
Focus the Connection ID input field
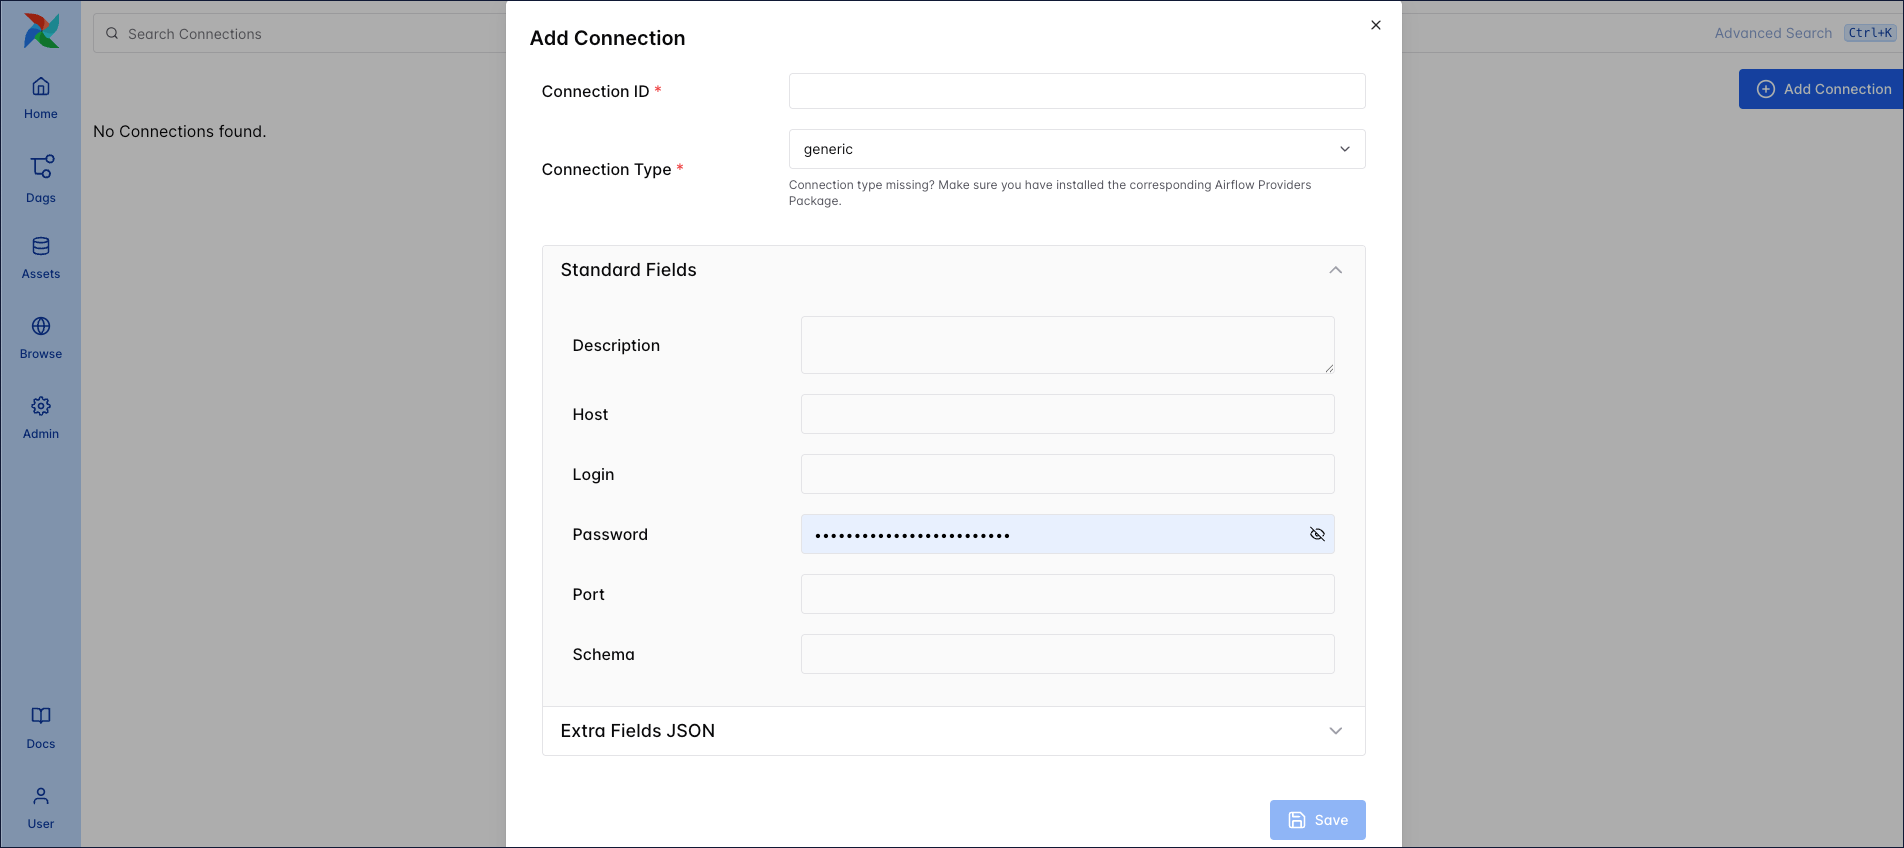(1076, 91)
